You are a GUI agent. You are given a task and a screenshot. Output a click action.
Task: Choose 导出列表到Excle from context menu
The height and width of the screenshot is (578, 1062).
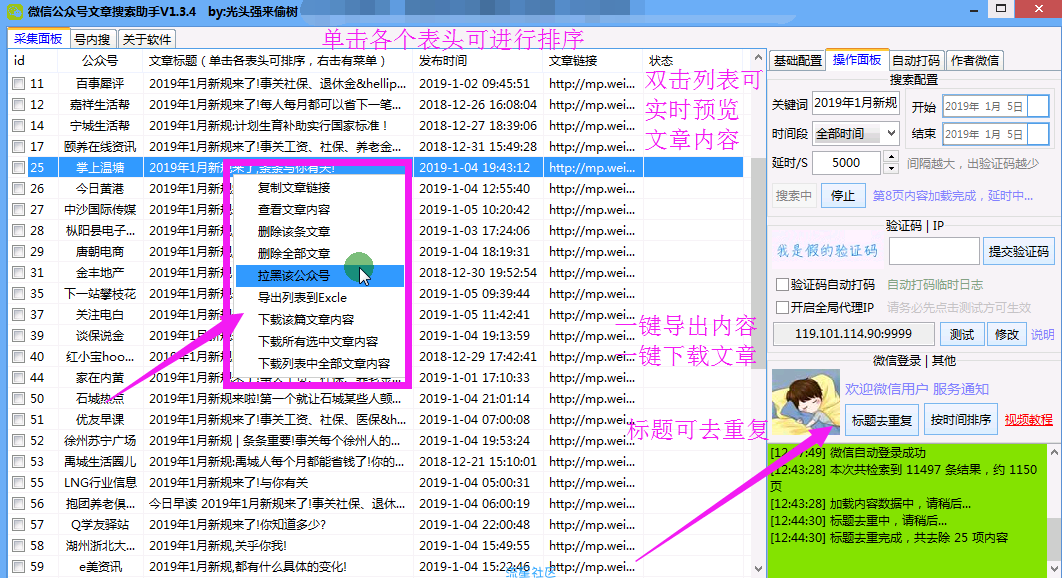(x=319, y=297)
